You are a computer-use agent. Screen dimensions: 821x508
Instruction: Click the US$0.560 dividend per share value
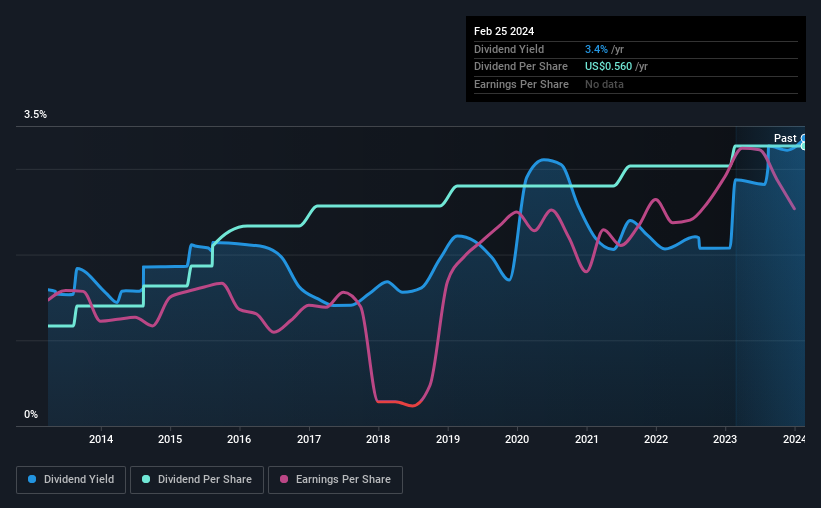(608, 67)
